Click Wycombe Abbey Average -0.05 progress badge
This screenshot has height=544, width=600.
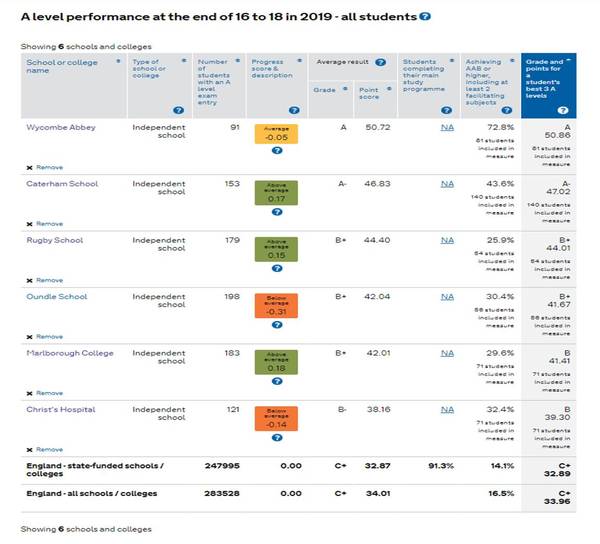pyautogui.click(x=276, y=134)
